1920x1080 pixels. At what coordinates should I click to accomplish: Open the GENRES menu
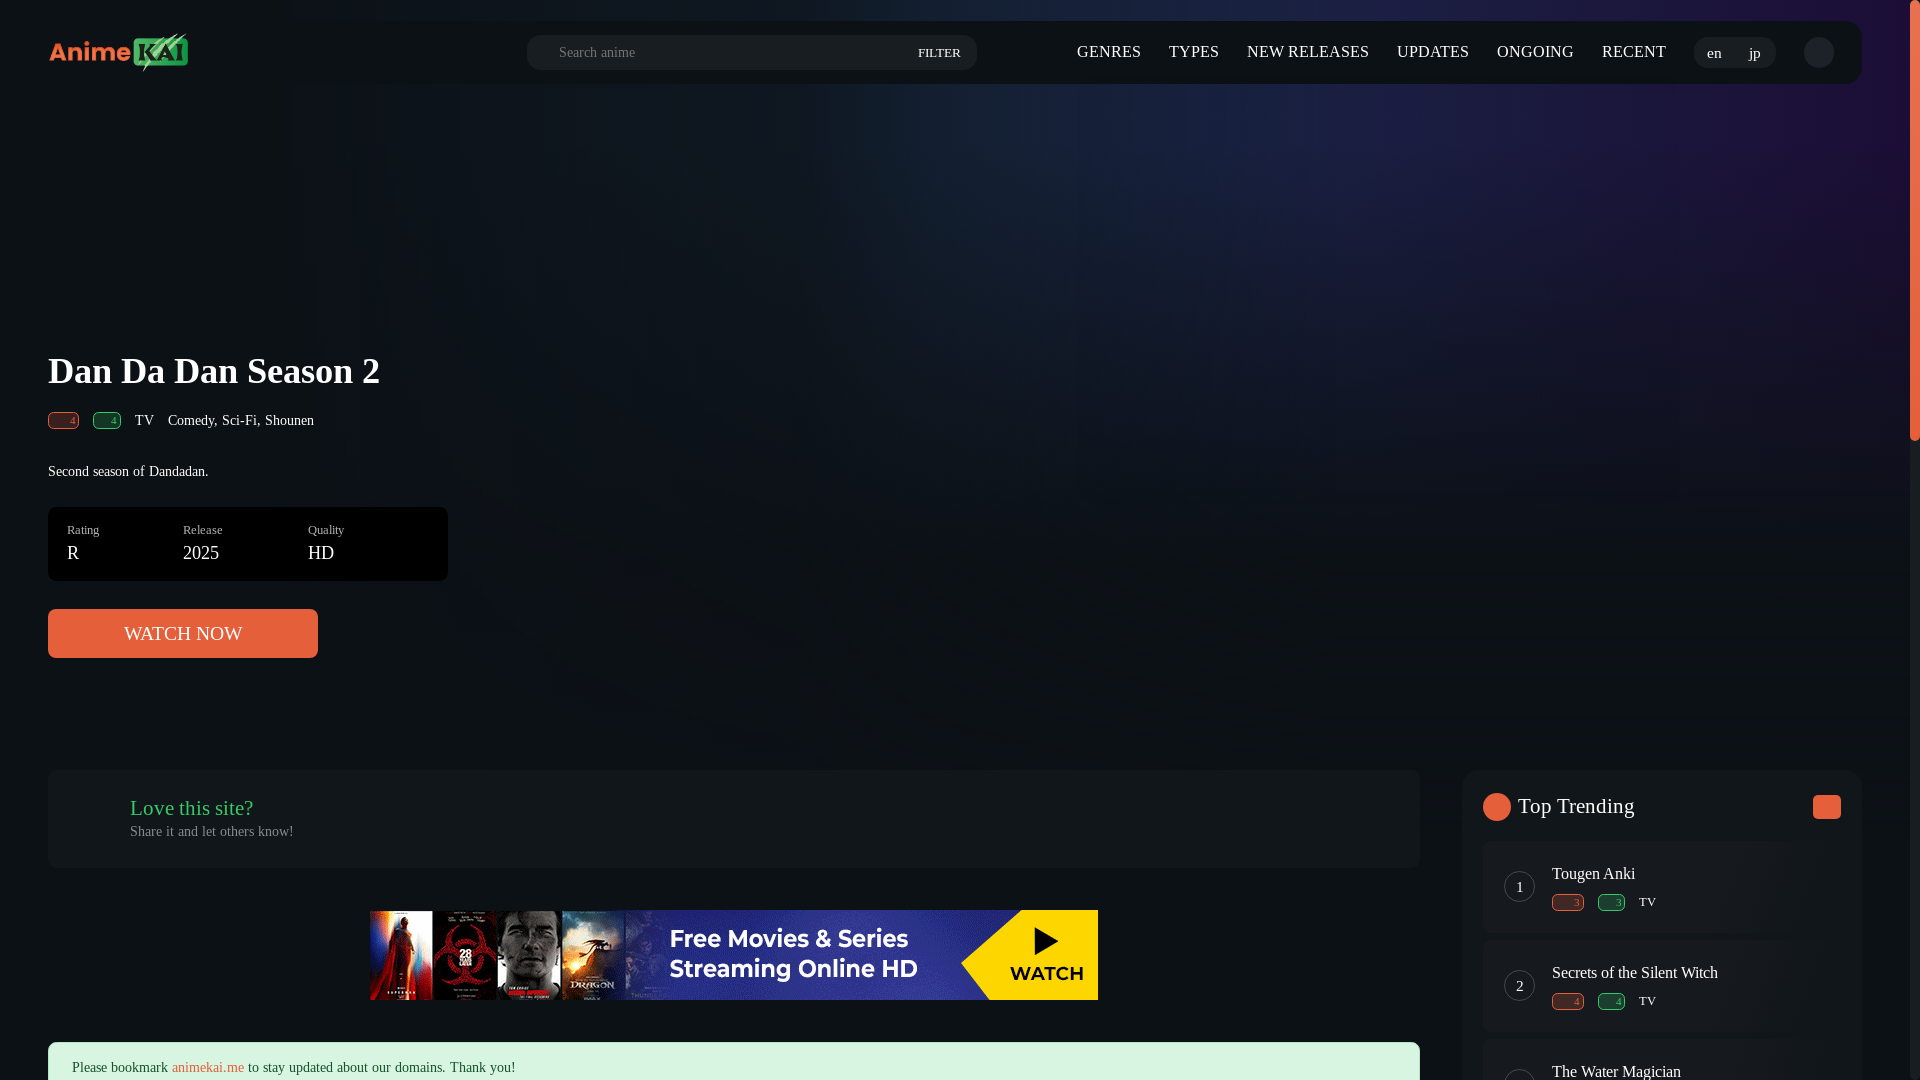[1108, 52]
